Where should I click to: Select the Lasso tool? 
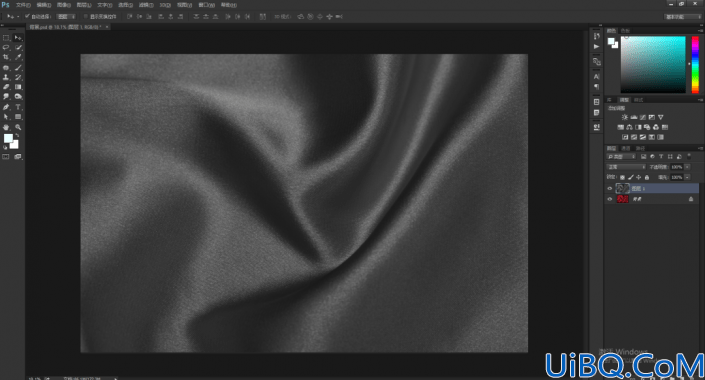[6, 47]
